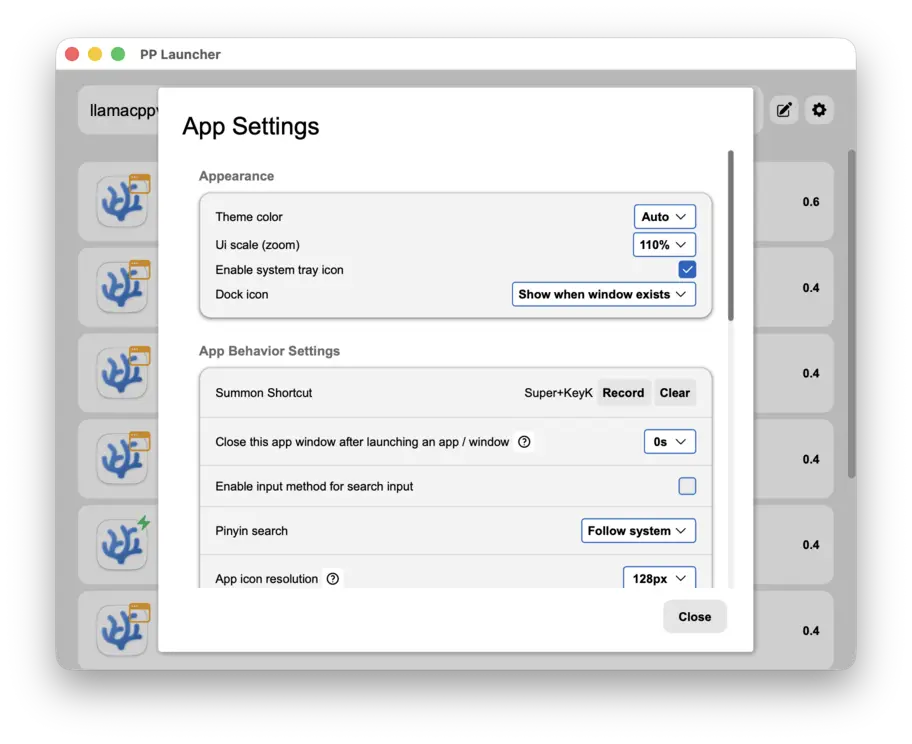This screenshot has width=912, height=744.
Task: Toggle Enable system tray icon checkbox
Action: point(687,269)
